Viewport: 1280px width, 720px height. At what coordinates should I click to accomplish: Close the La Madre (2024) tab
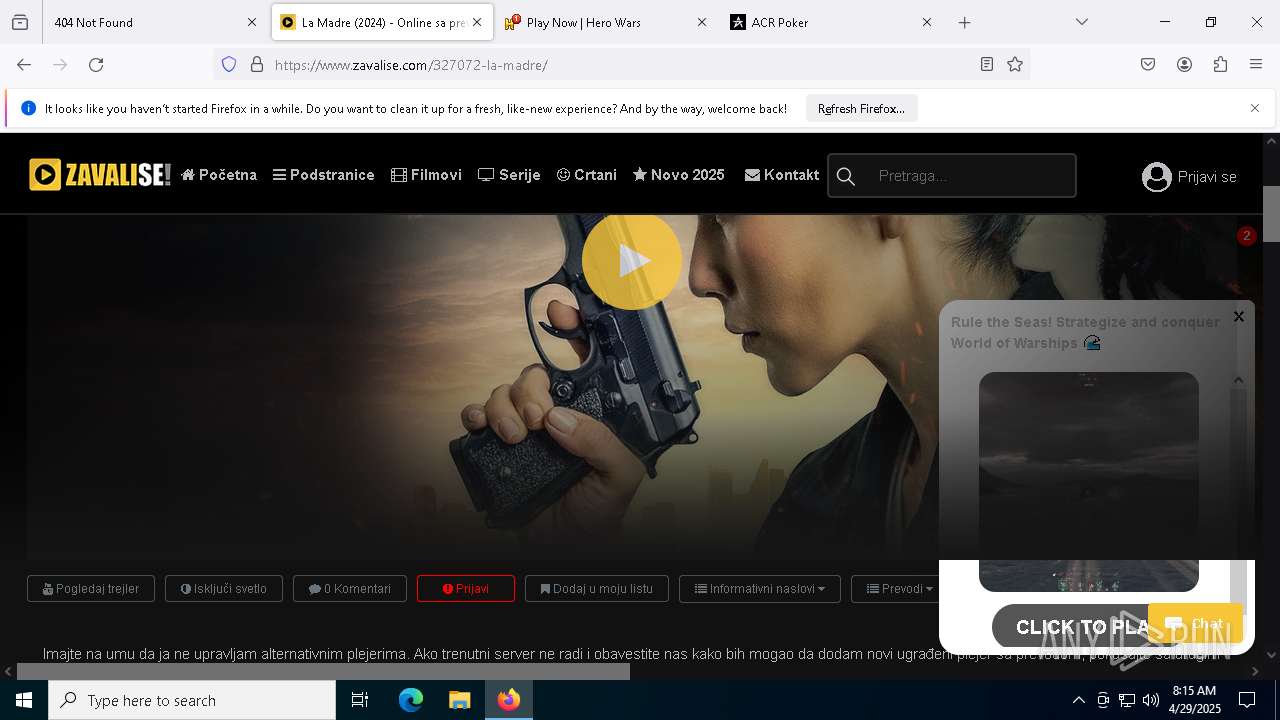(477, 22)
